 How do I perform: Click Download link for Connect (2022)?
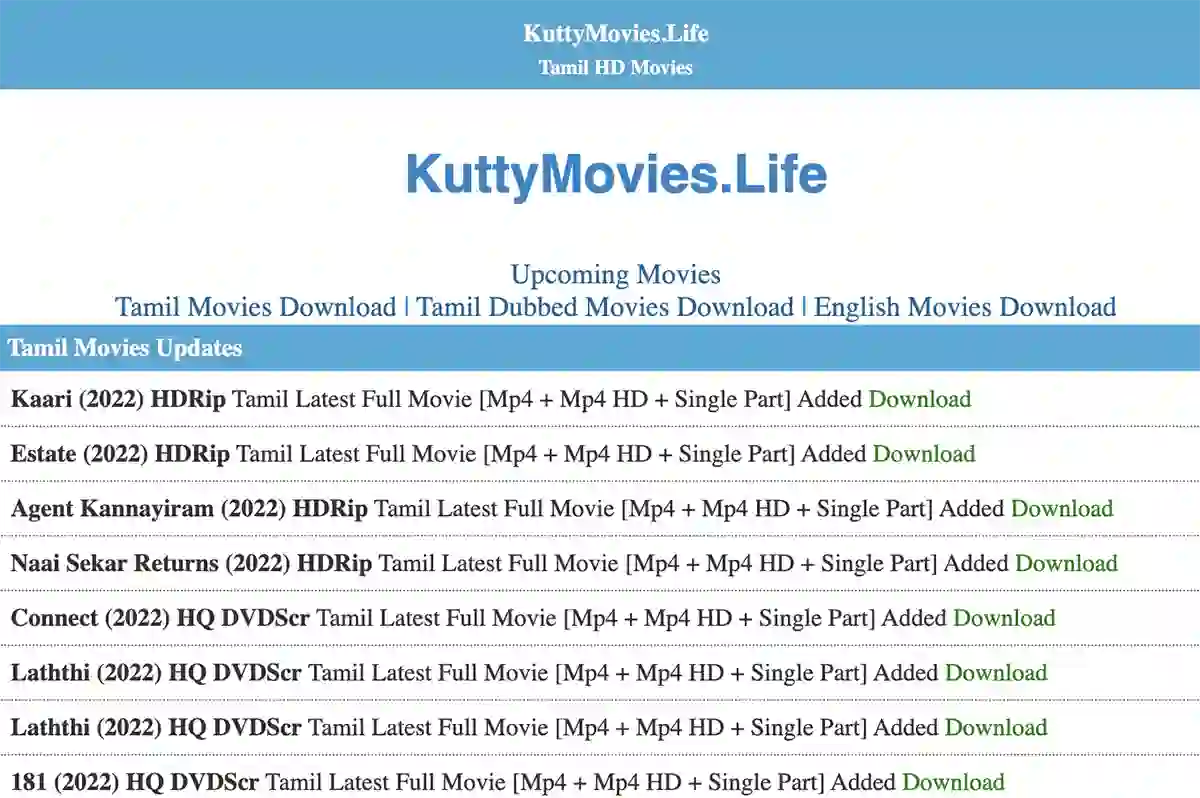pyautogui.click(x=1004, y=618)
